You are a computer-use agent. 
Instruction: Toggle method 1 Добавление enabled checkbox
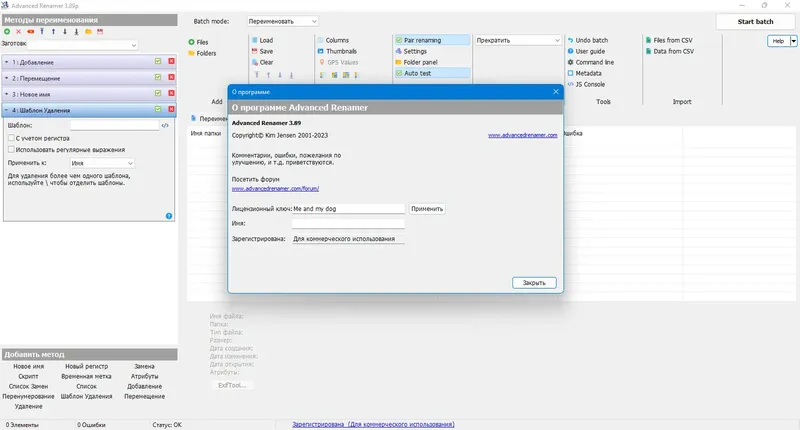click(158, 61)
